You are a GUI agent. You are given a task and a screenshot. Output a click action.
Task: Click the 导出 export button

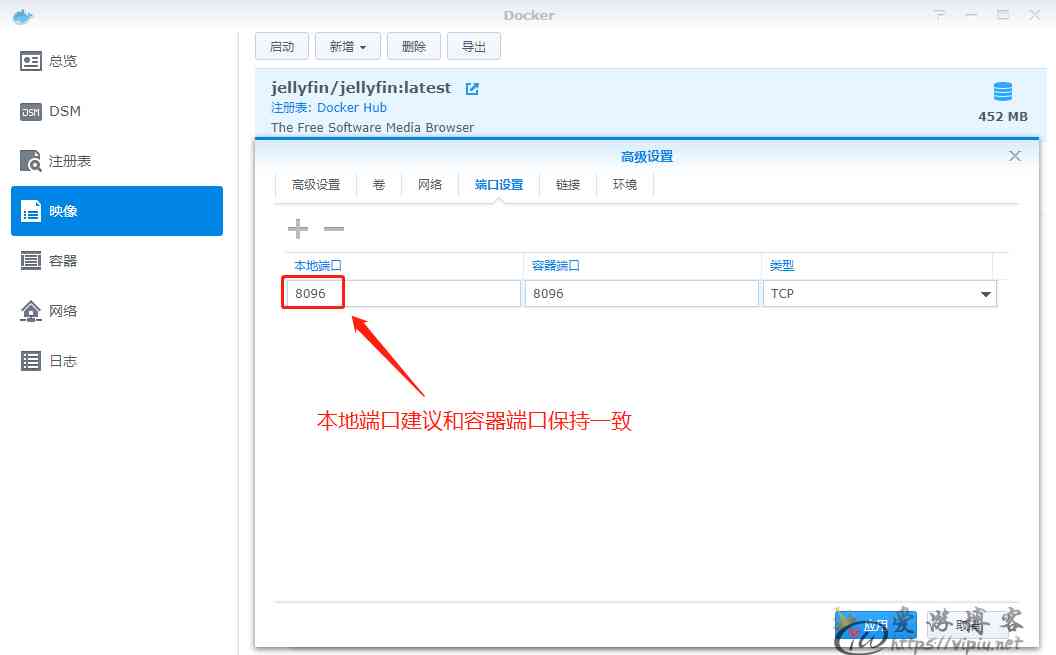tap(473, 46)
